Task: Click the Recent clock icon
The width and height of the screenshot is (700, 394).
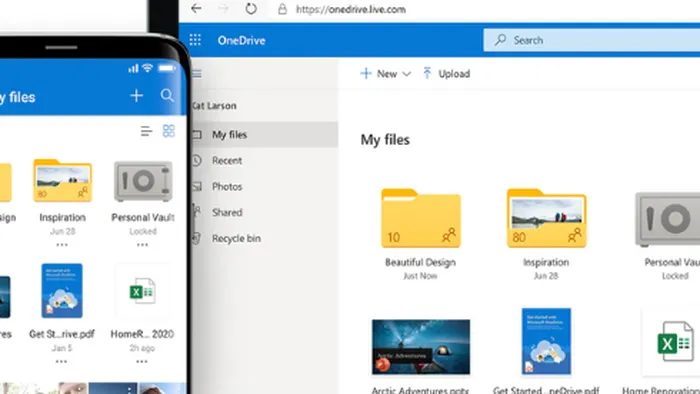Action: pos(196,161)
